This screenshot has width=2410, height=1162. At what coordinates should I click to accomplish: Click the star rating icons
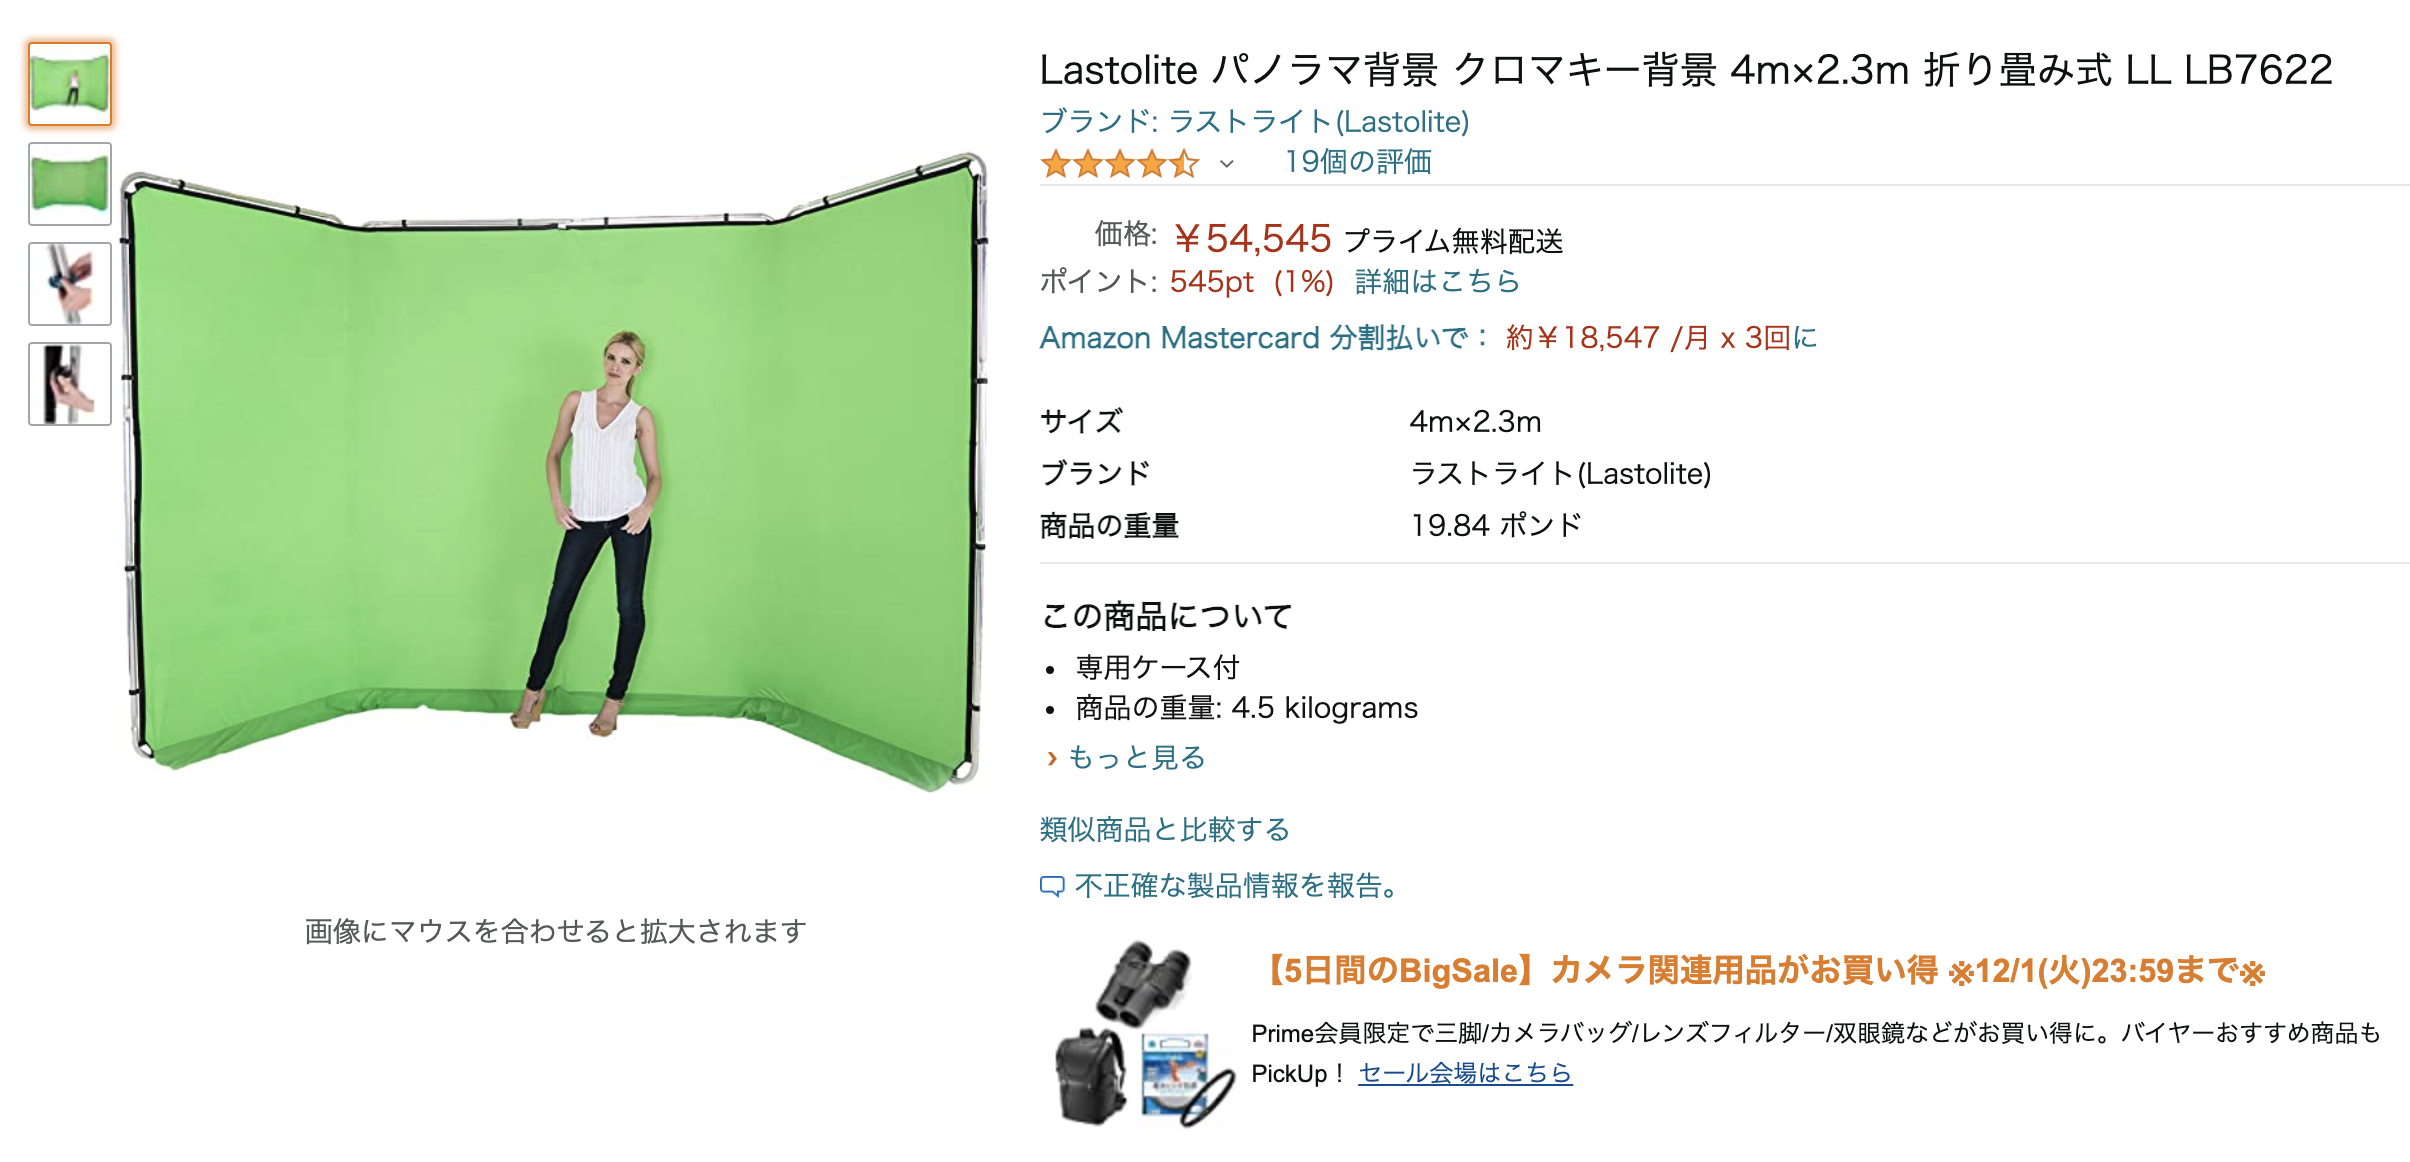[1119, 163]
